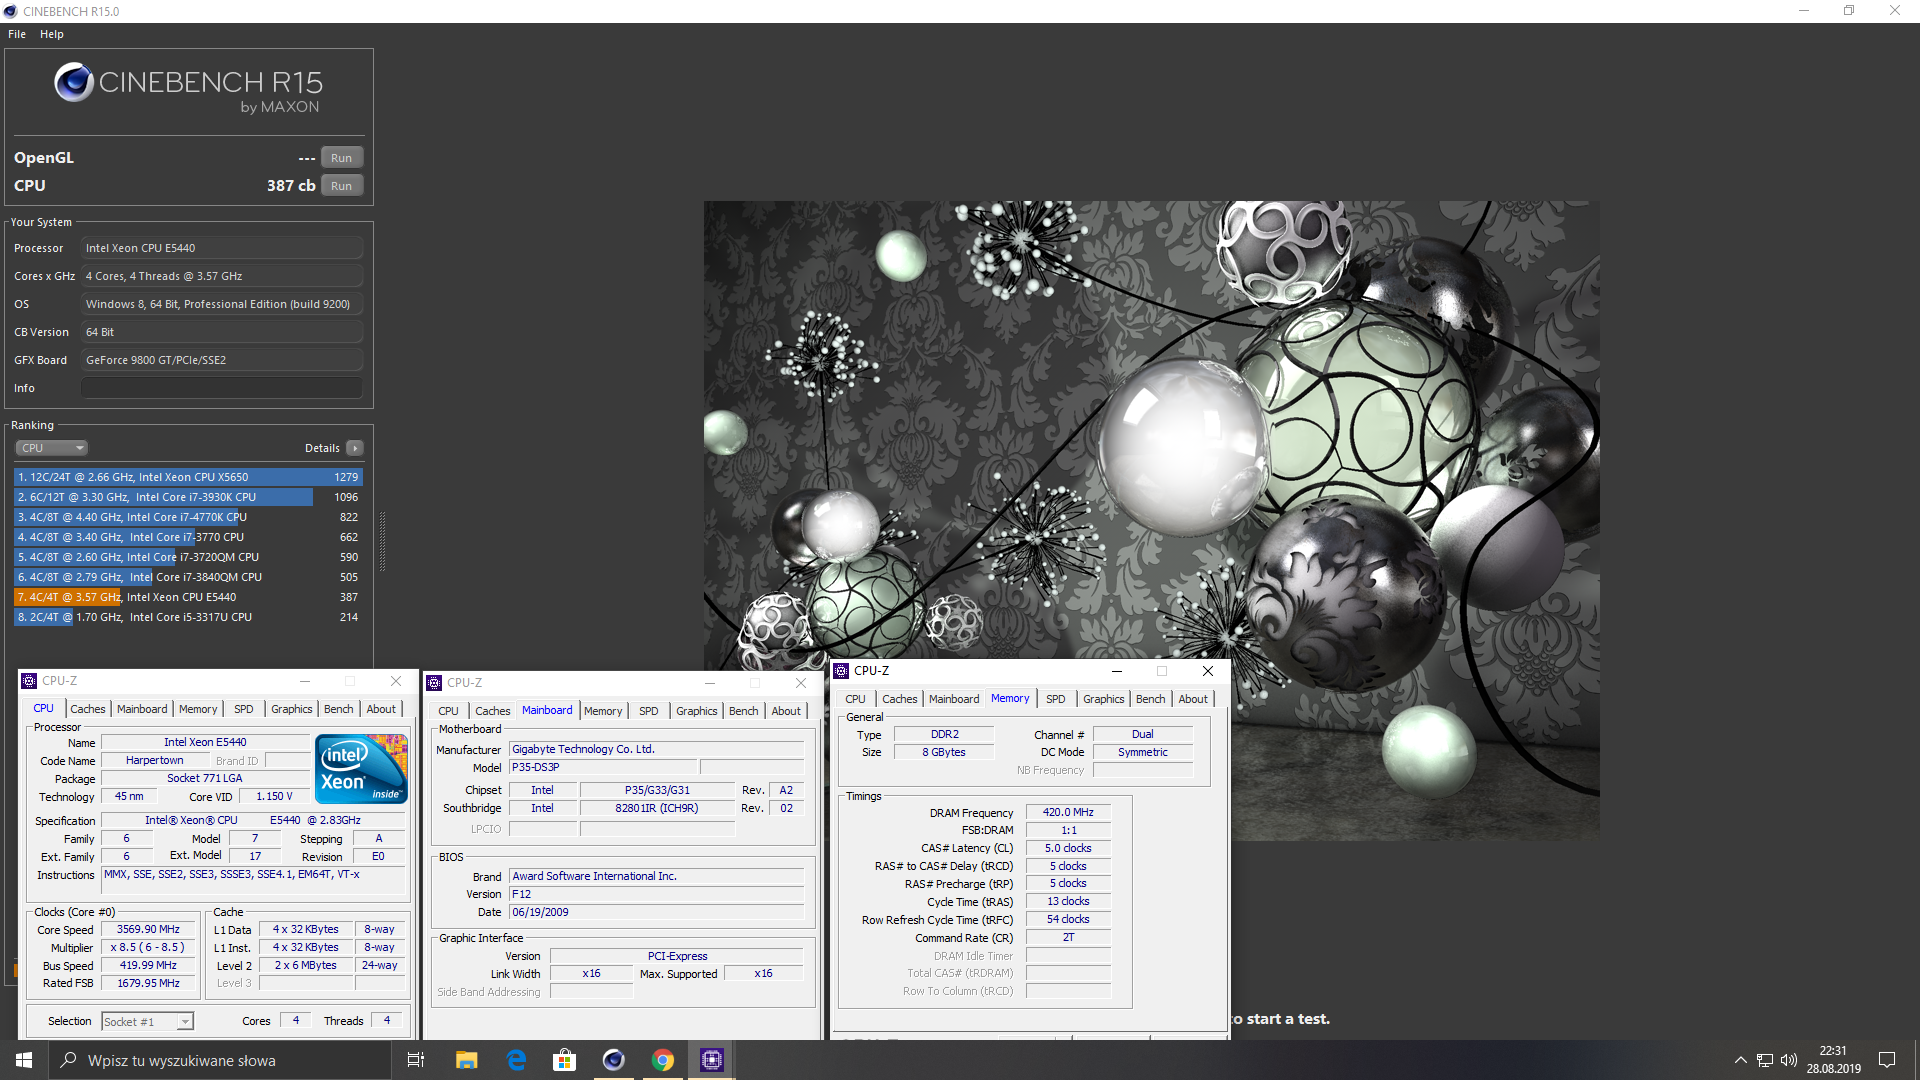1920x1080 pixels.
Task: Click left CPU-Z window title icon
Action: pyautogui.click(x=30, y=681)
